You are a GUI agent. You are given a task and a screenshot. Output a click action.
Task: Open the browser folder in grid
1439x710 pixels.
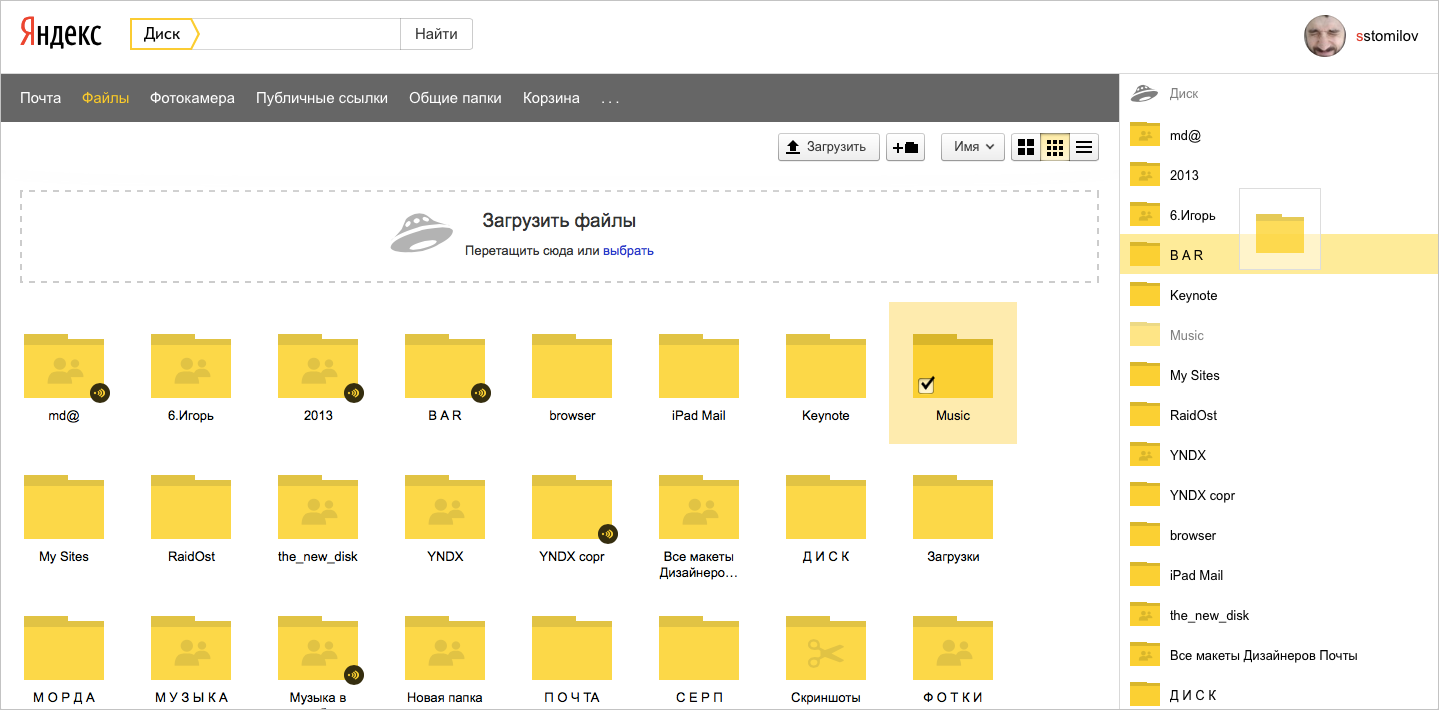(x=572, y=367)
